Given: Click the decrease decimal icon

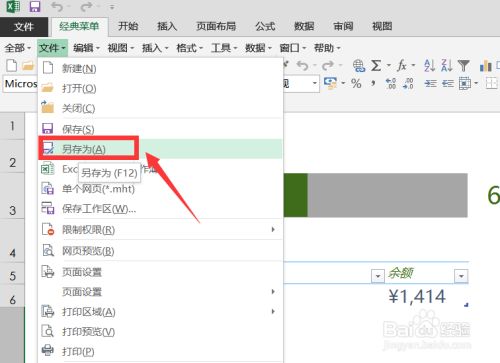Looking at the screenshot, I should [x=408, y=83].
